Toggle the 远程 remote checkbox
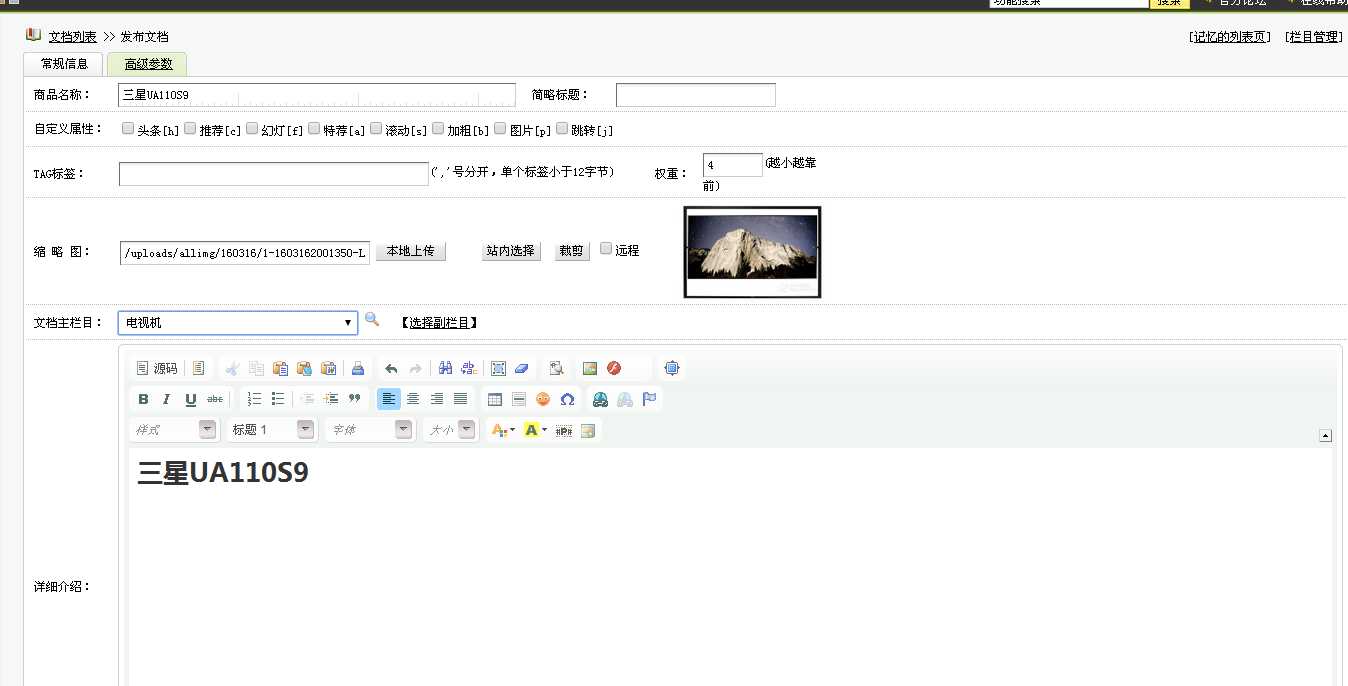This screenshot has height=686, width=1348. pos(606,249)
